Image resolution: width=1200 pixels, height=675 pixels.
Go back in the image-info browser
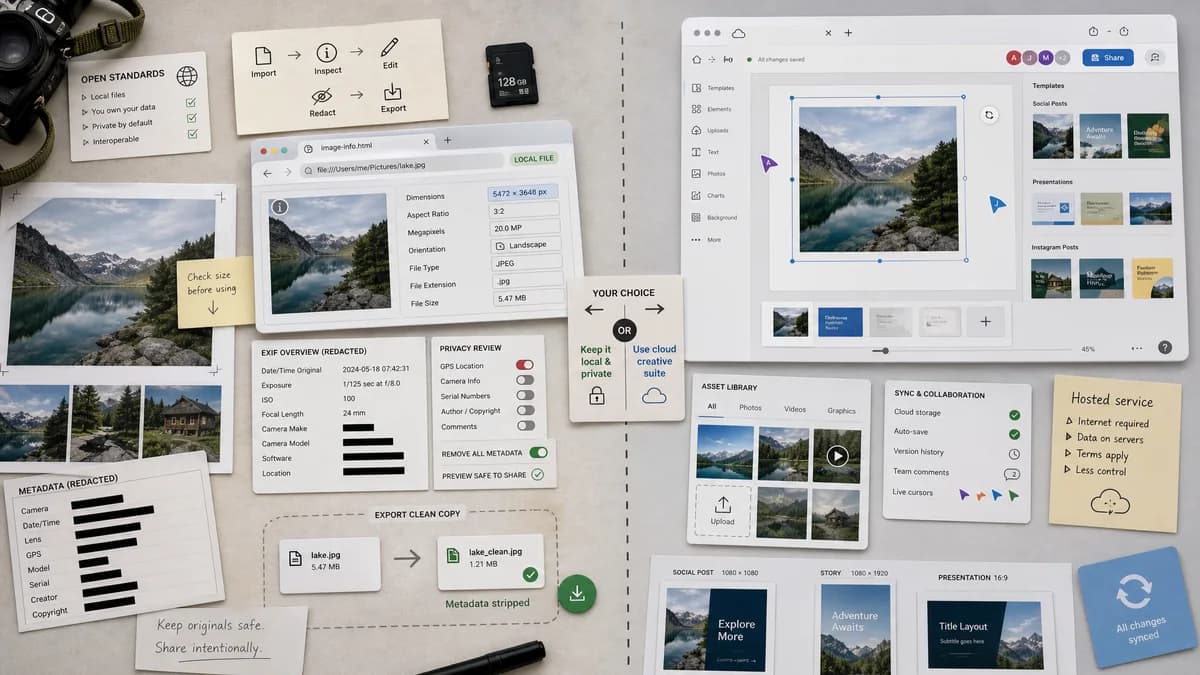[267, 173]
